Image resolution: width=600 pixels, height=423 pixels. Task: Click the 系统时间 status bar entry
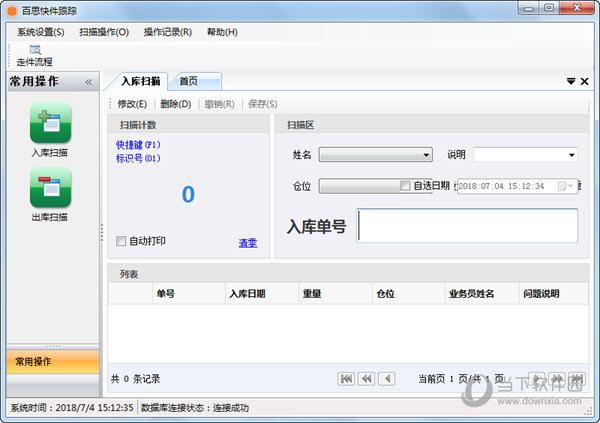[x=72, y=408]
